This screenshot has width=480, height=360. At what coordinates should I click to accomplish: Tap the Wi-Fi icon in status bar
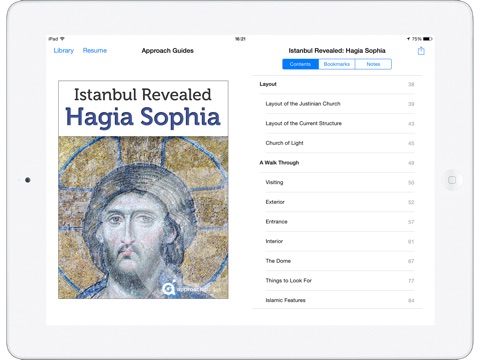click(62, 39)
